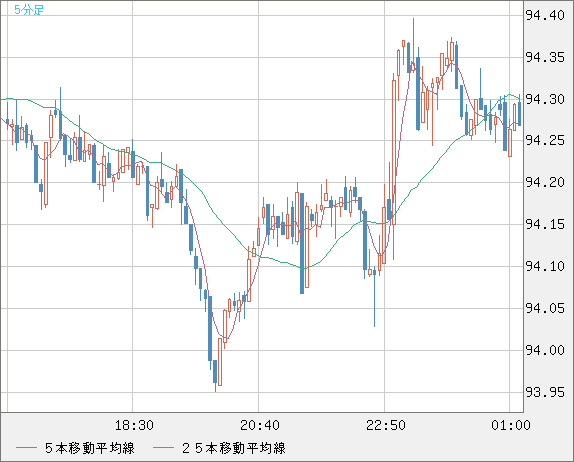
Task: Click the 94.40 price axis label
Action: pyautogui.click(x=545, y=15)
